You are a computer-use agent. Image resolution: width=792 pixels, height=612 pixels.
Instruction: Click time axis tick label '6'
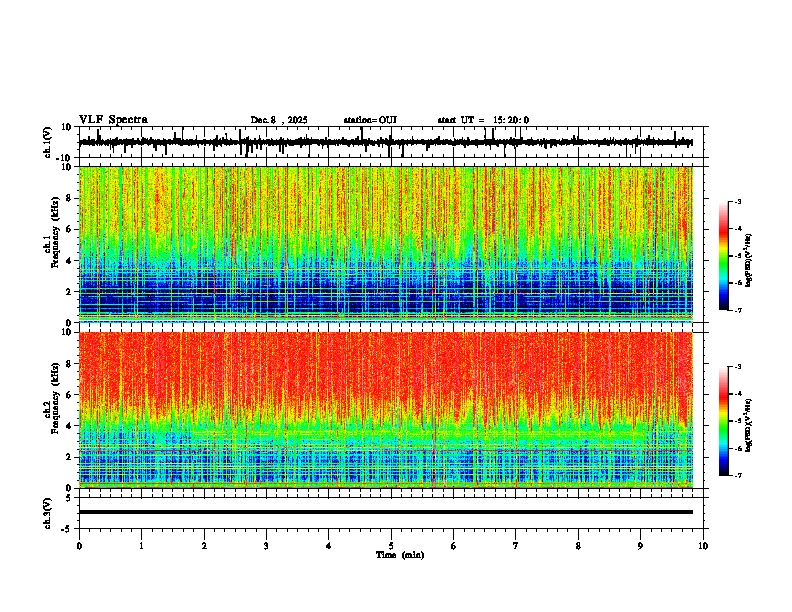coord(454,546)
